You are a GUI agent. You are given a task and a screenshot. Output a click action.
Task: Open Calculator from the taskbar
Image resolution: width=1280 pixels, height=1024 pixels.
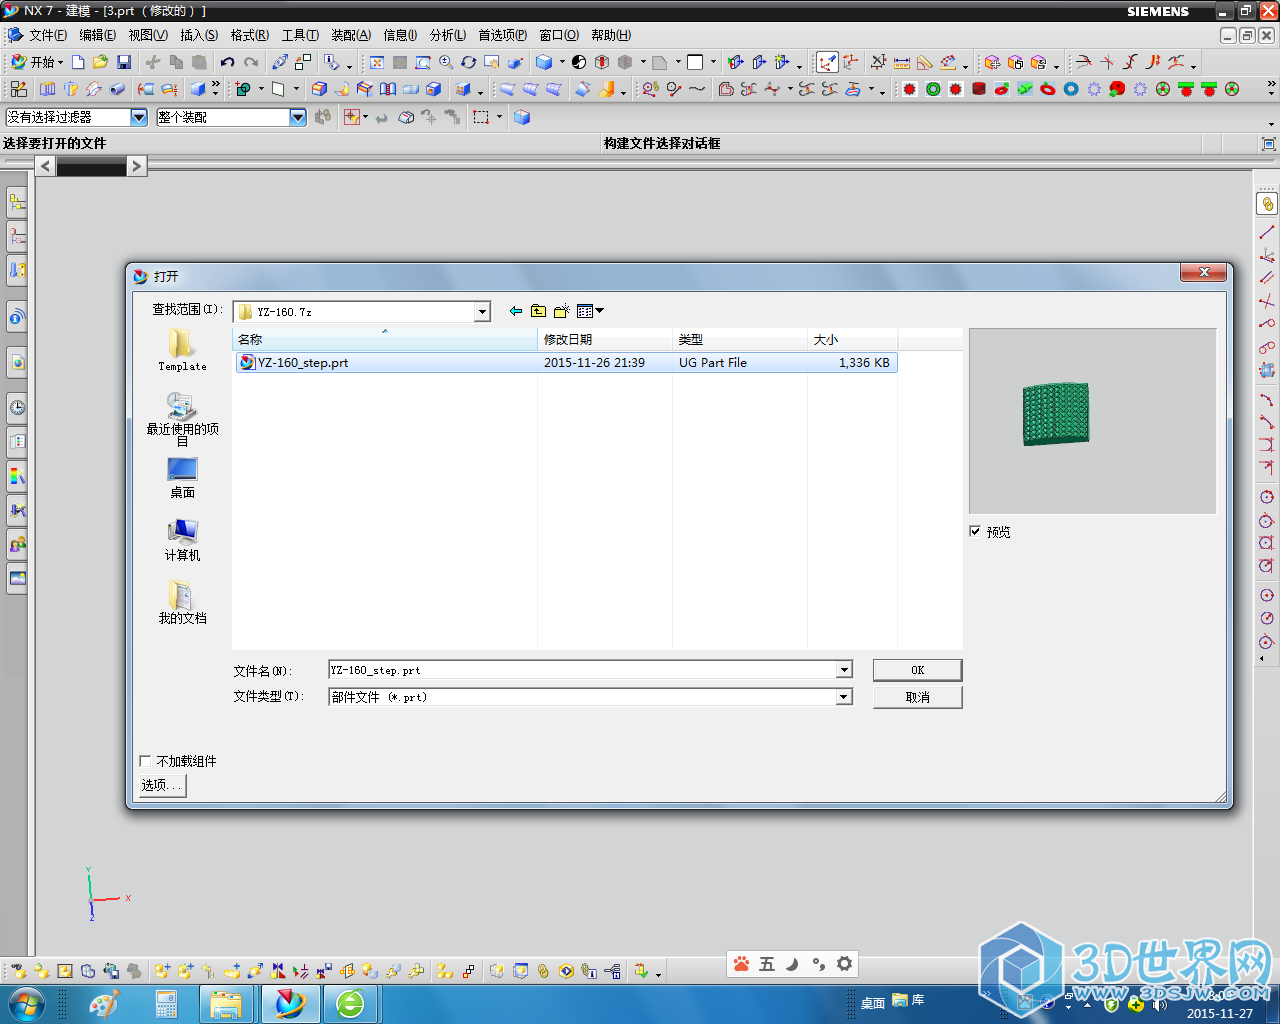tap(166, 1003)
